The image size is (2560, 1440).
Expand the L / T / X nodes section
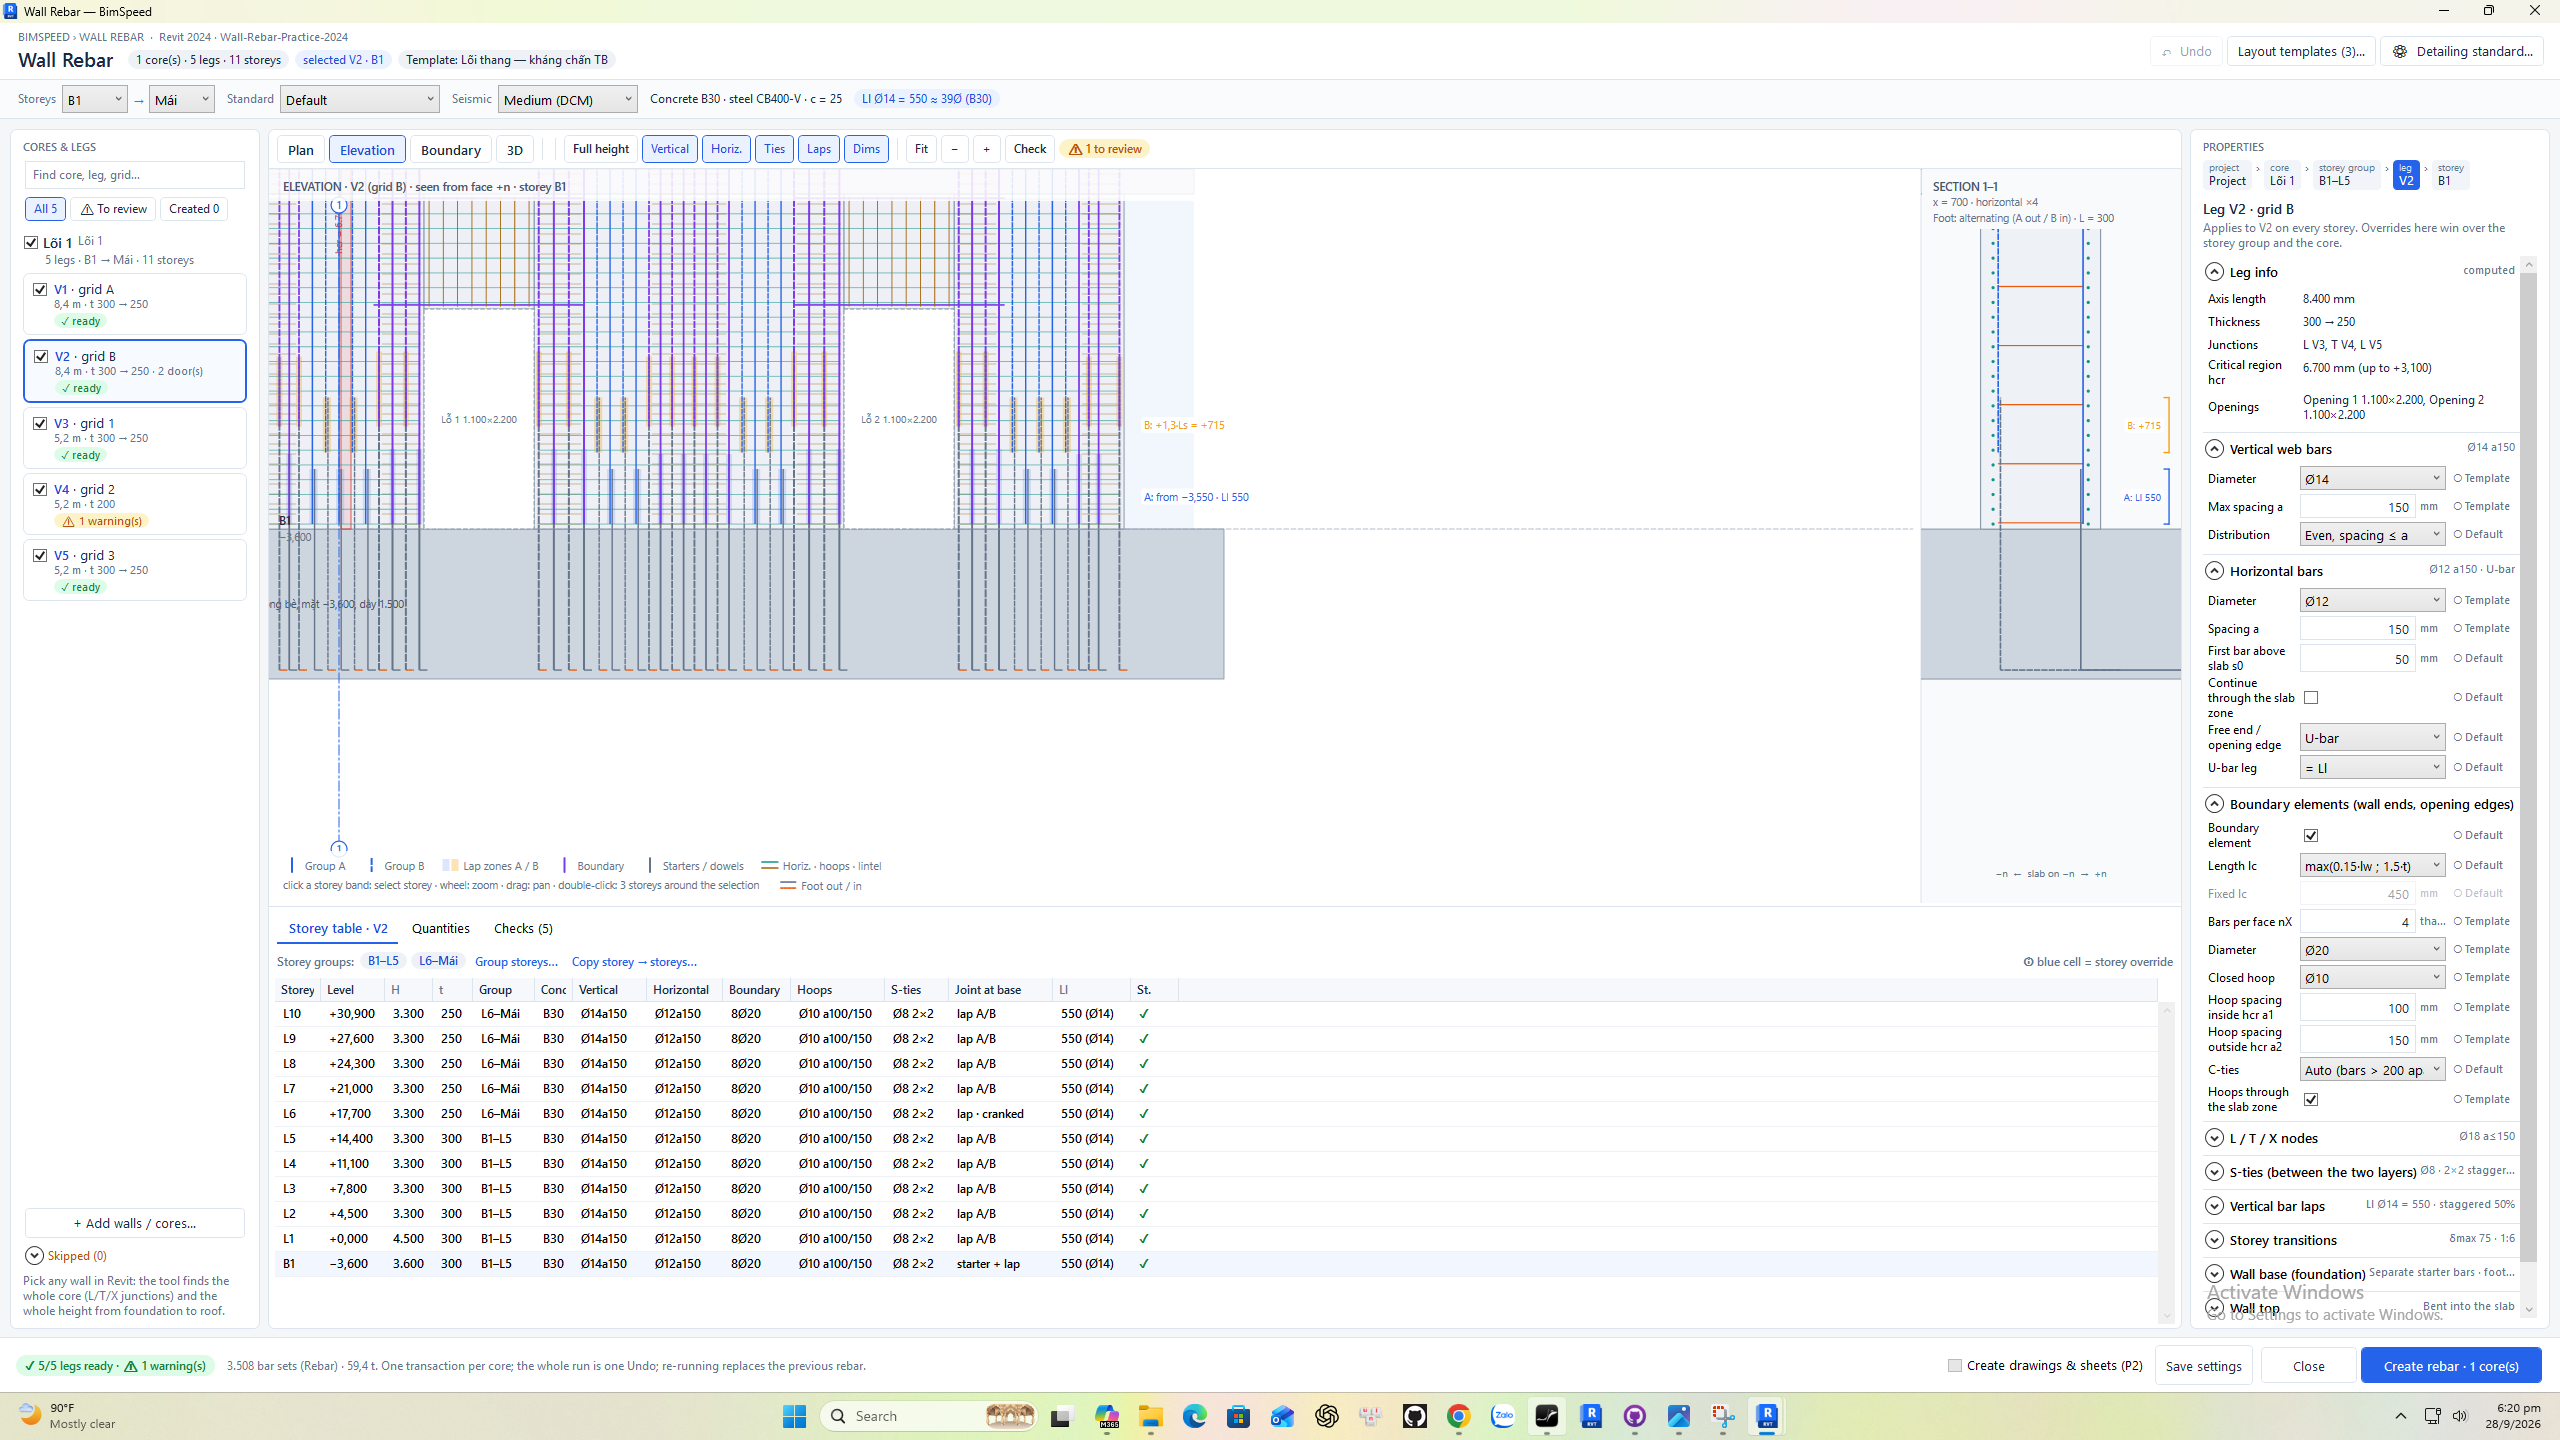tap(2214, 1138)
